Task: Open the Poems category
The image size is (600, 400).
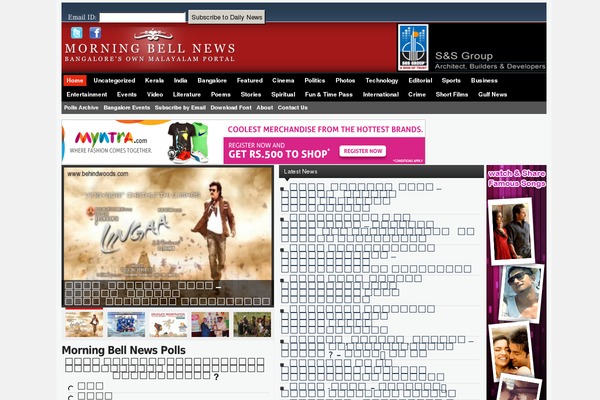Action: [220, 95]
